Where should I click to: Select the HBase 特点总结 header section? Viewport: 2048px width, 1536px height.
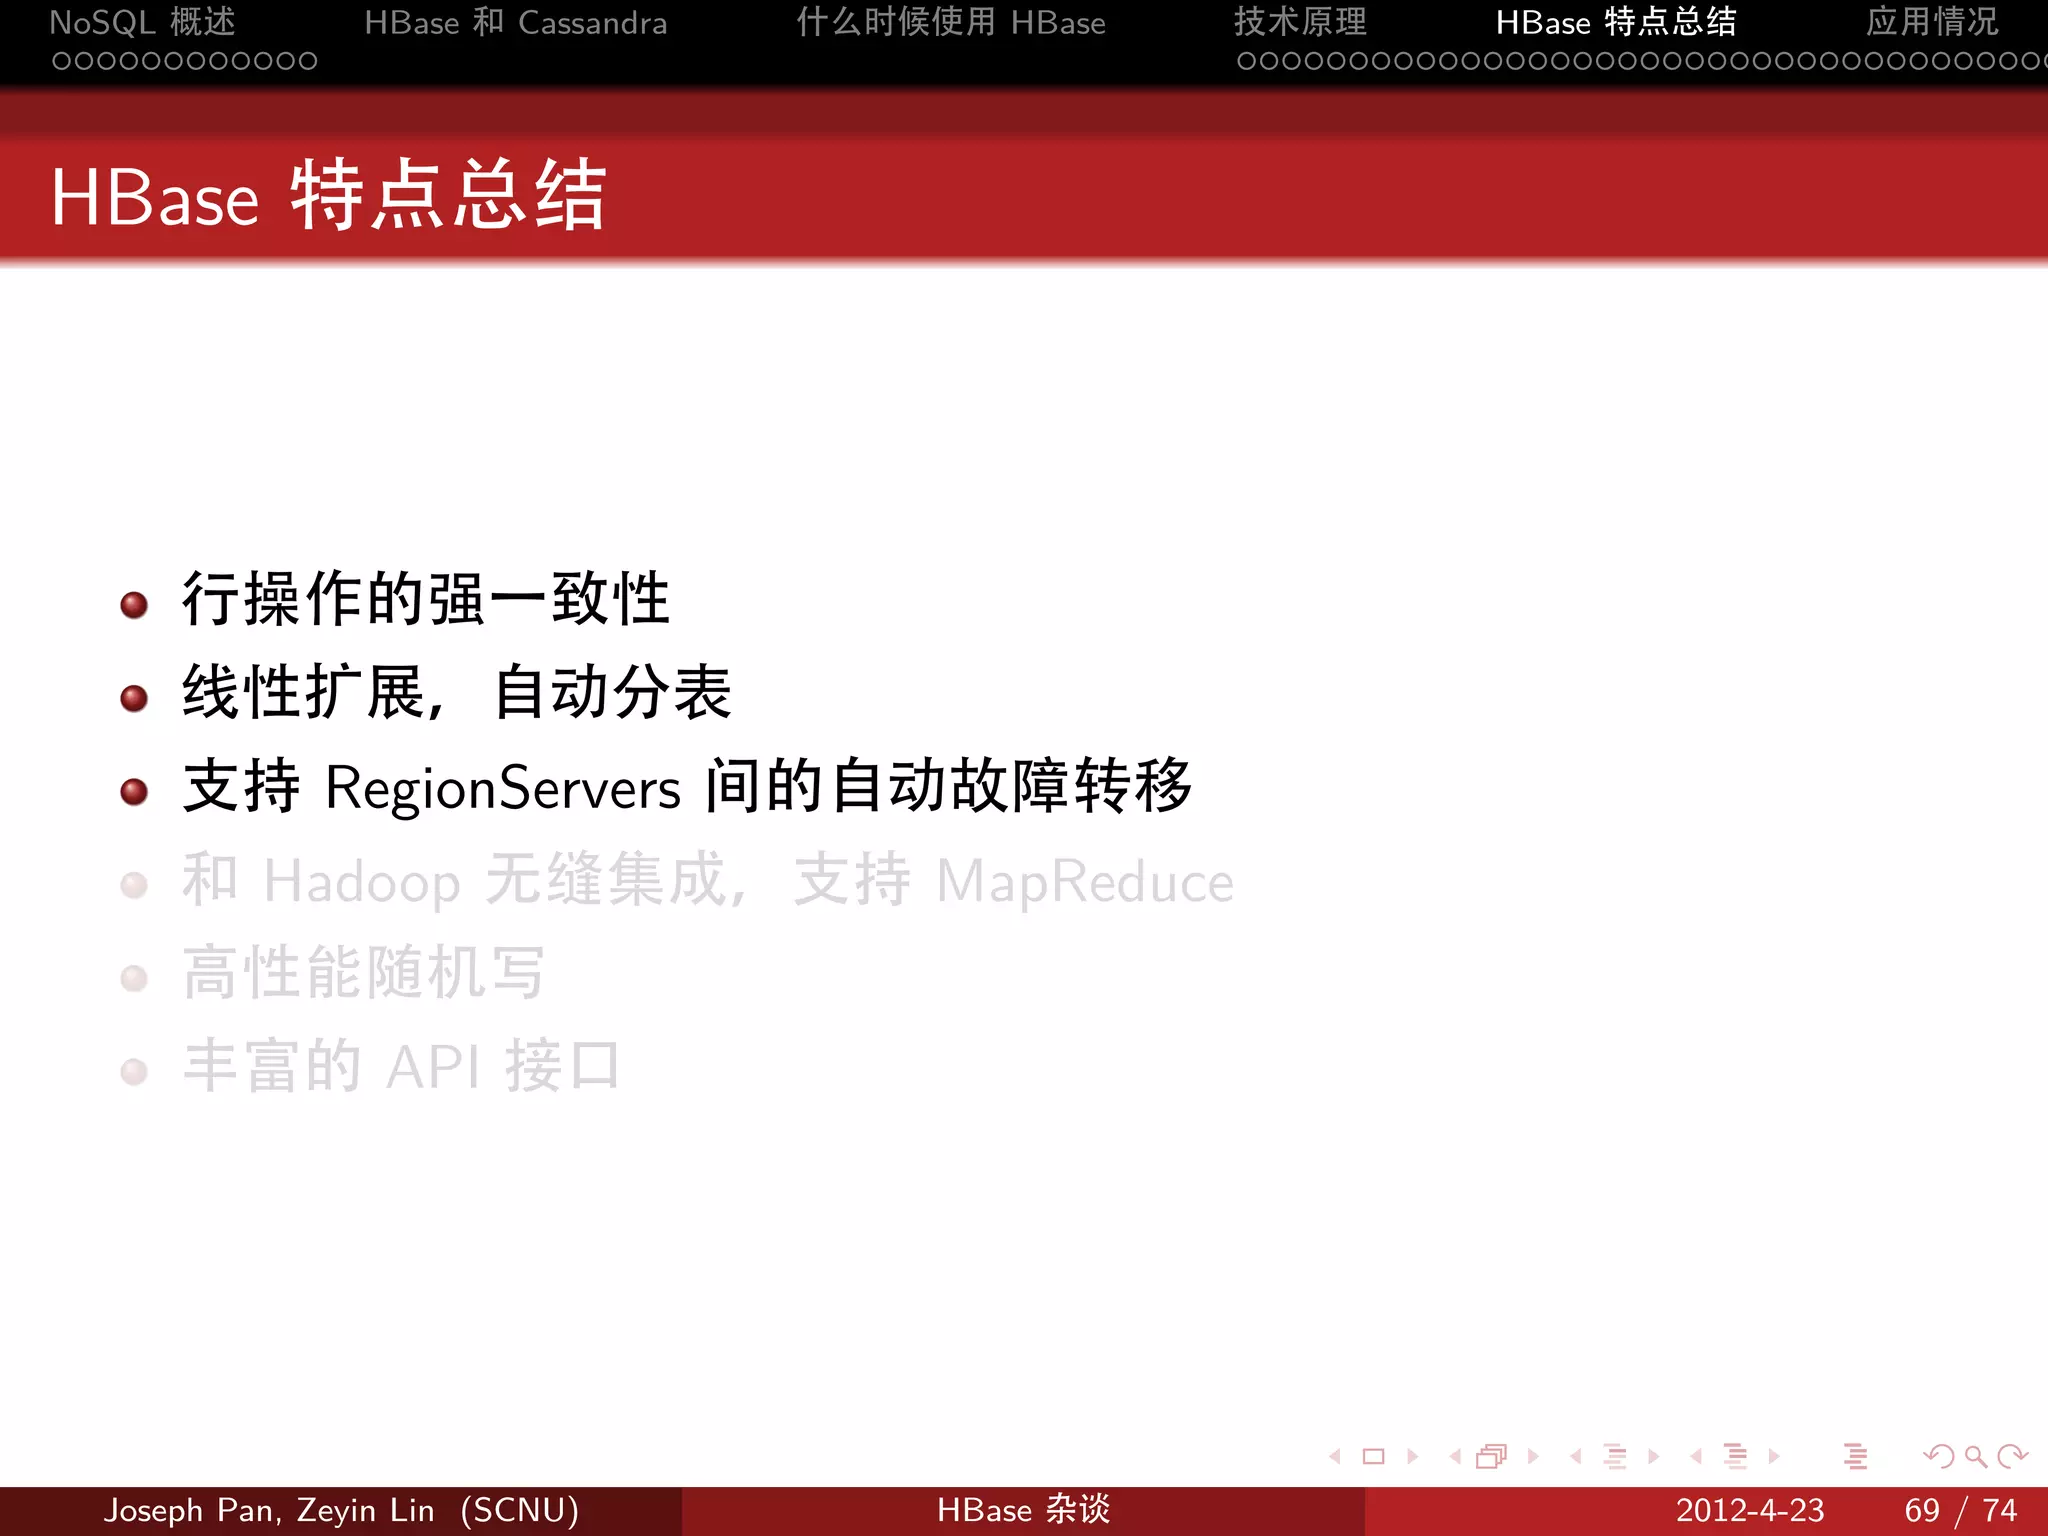pos(1616,22)
